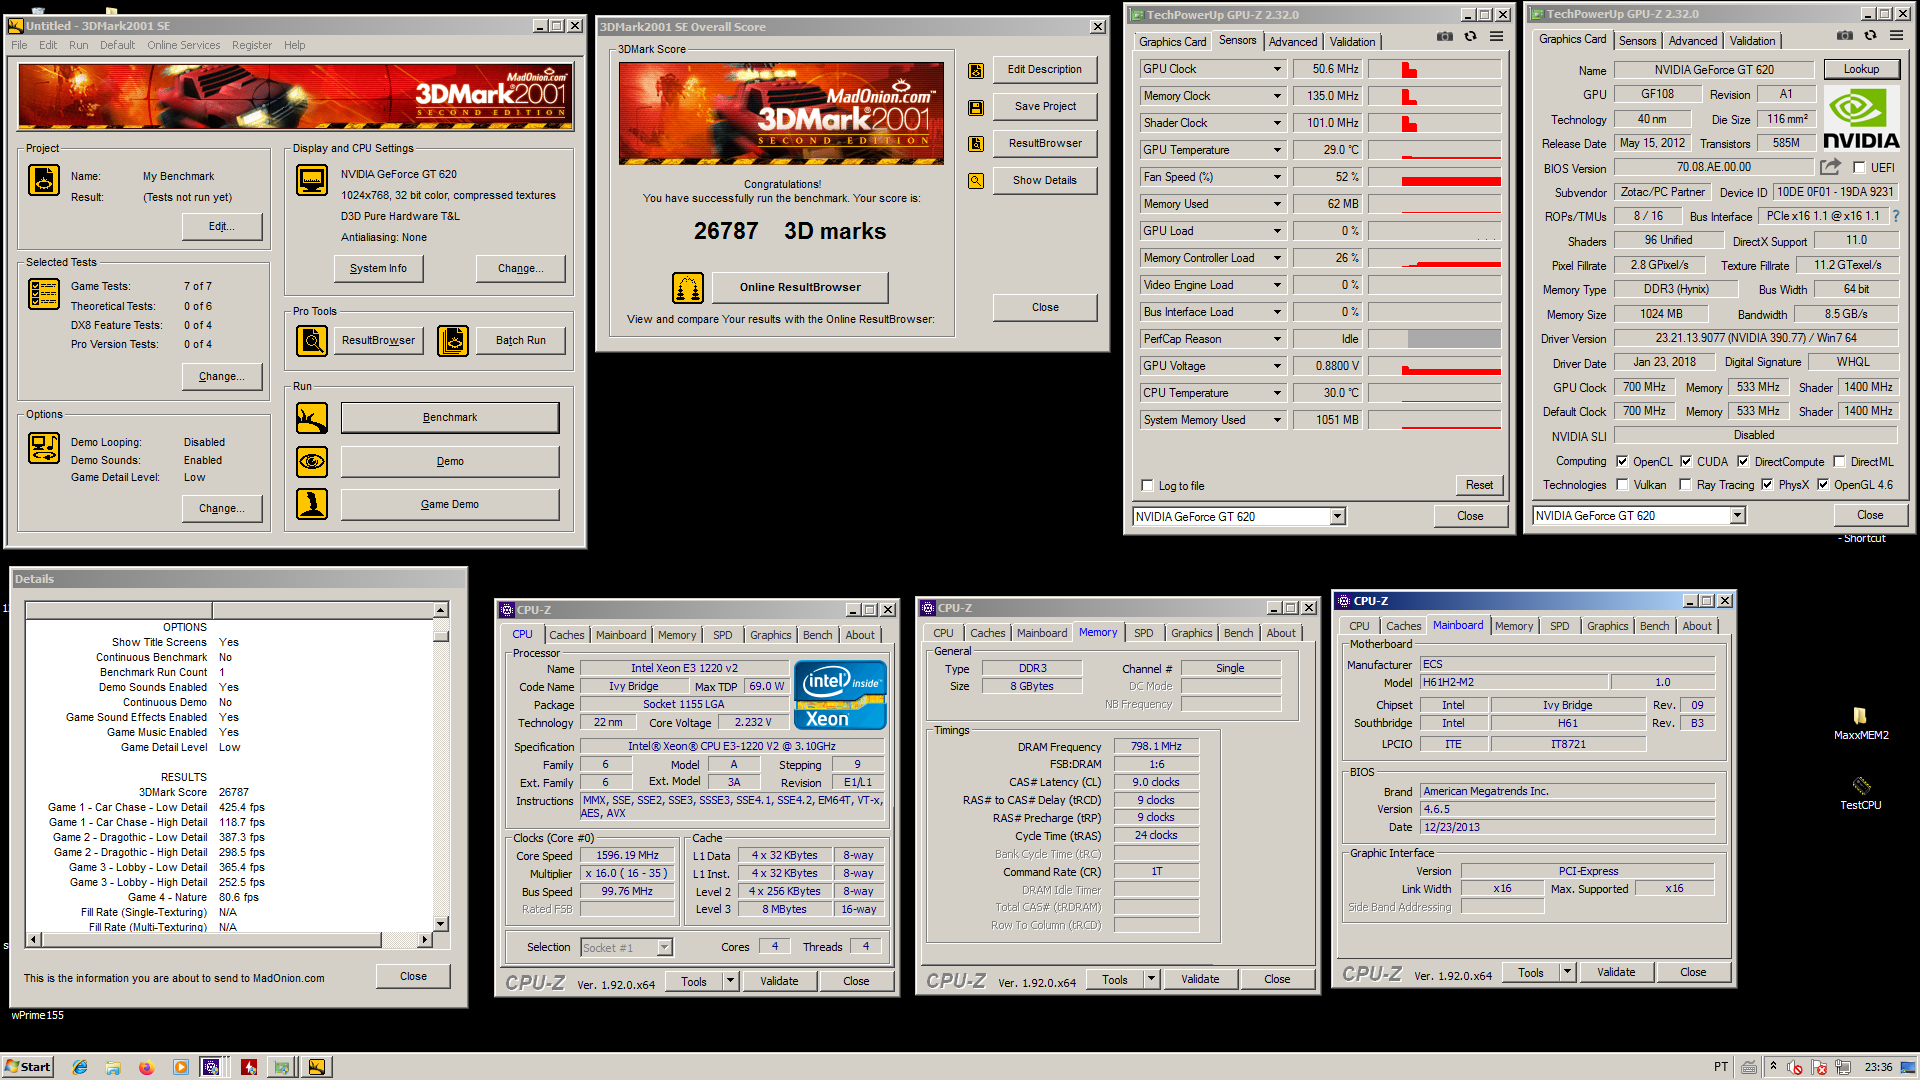Viewport: 1920px width, 1080px height.
Task: Switch to the Graphics tab in CPU-Z Mainboard window
Action: click(x=1607, y=626)
